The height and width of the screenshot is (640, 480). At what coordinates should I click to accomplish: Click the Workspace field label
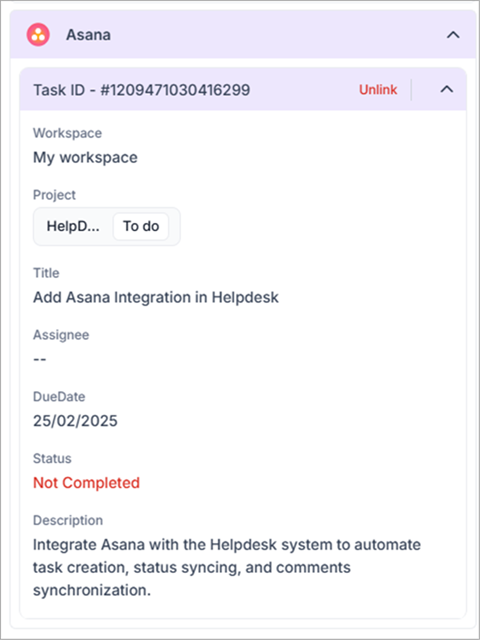(x=67, y=133)
